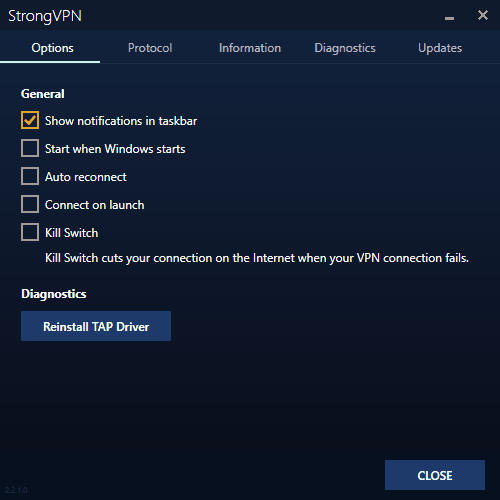The width and height of the screenshot is (500, 500).
Task: Click the StrongVPN title text
Action: [45, 16]
